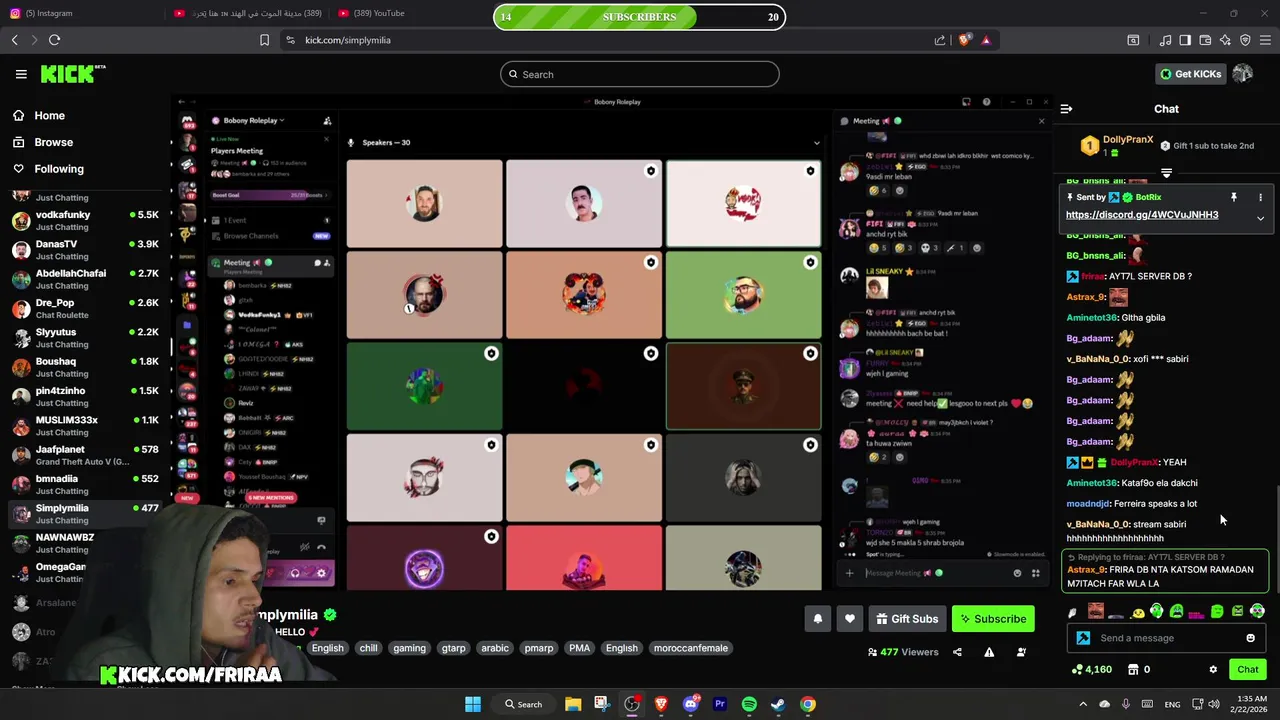Share page from address bar share icon

pyautogui.click(x=940, y=40)
